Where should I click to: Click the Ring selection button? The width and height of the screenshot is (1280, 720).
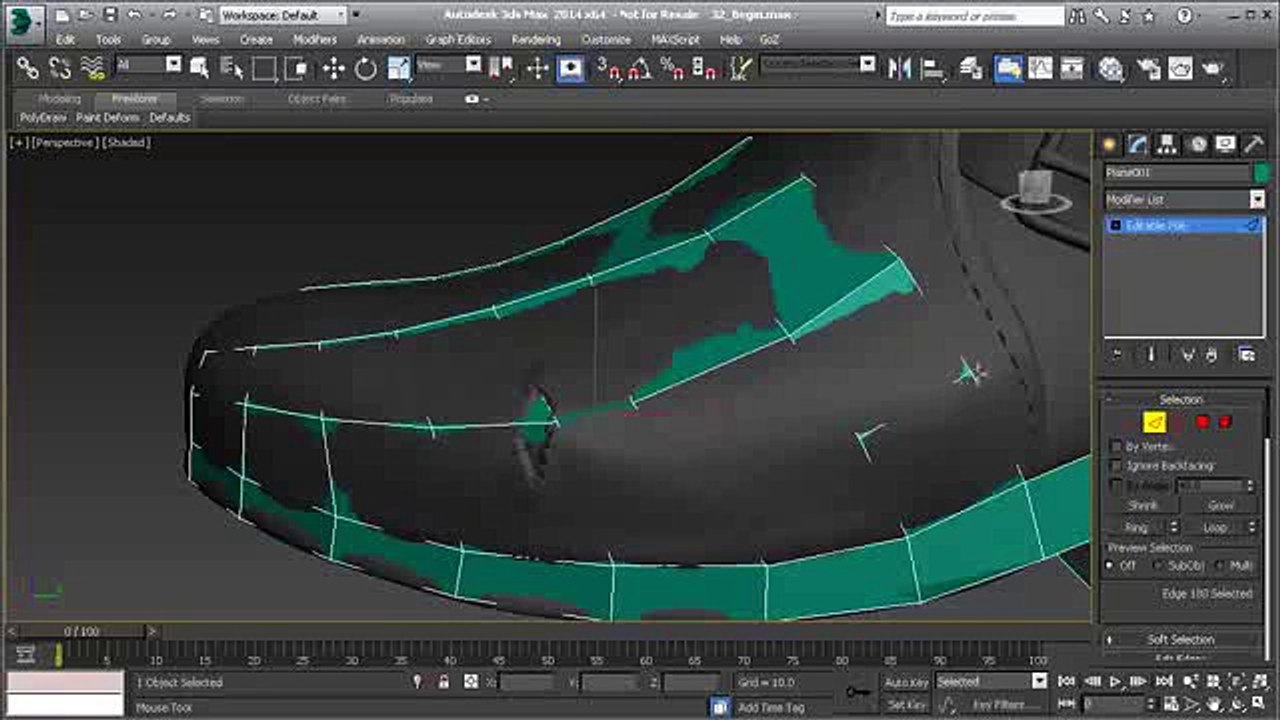(1135, 527)
